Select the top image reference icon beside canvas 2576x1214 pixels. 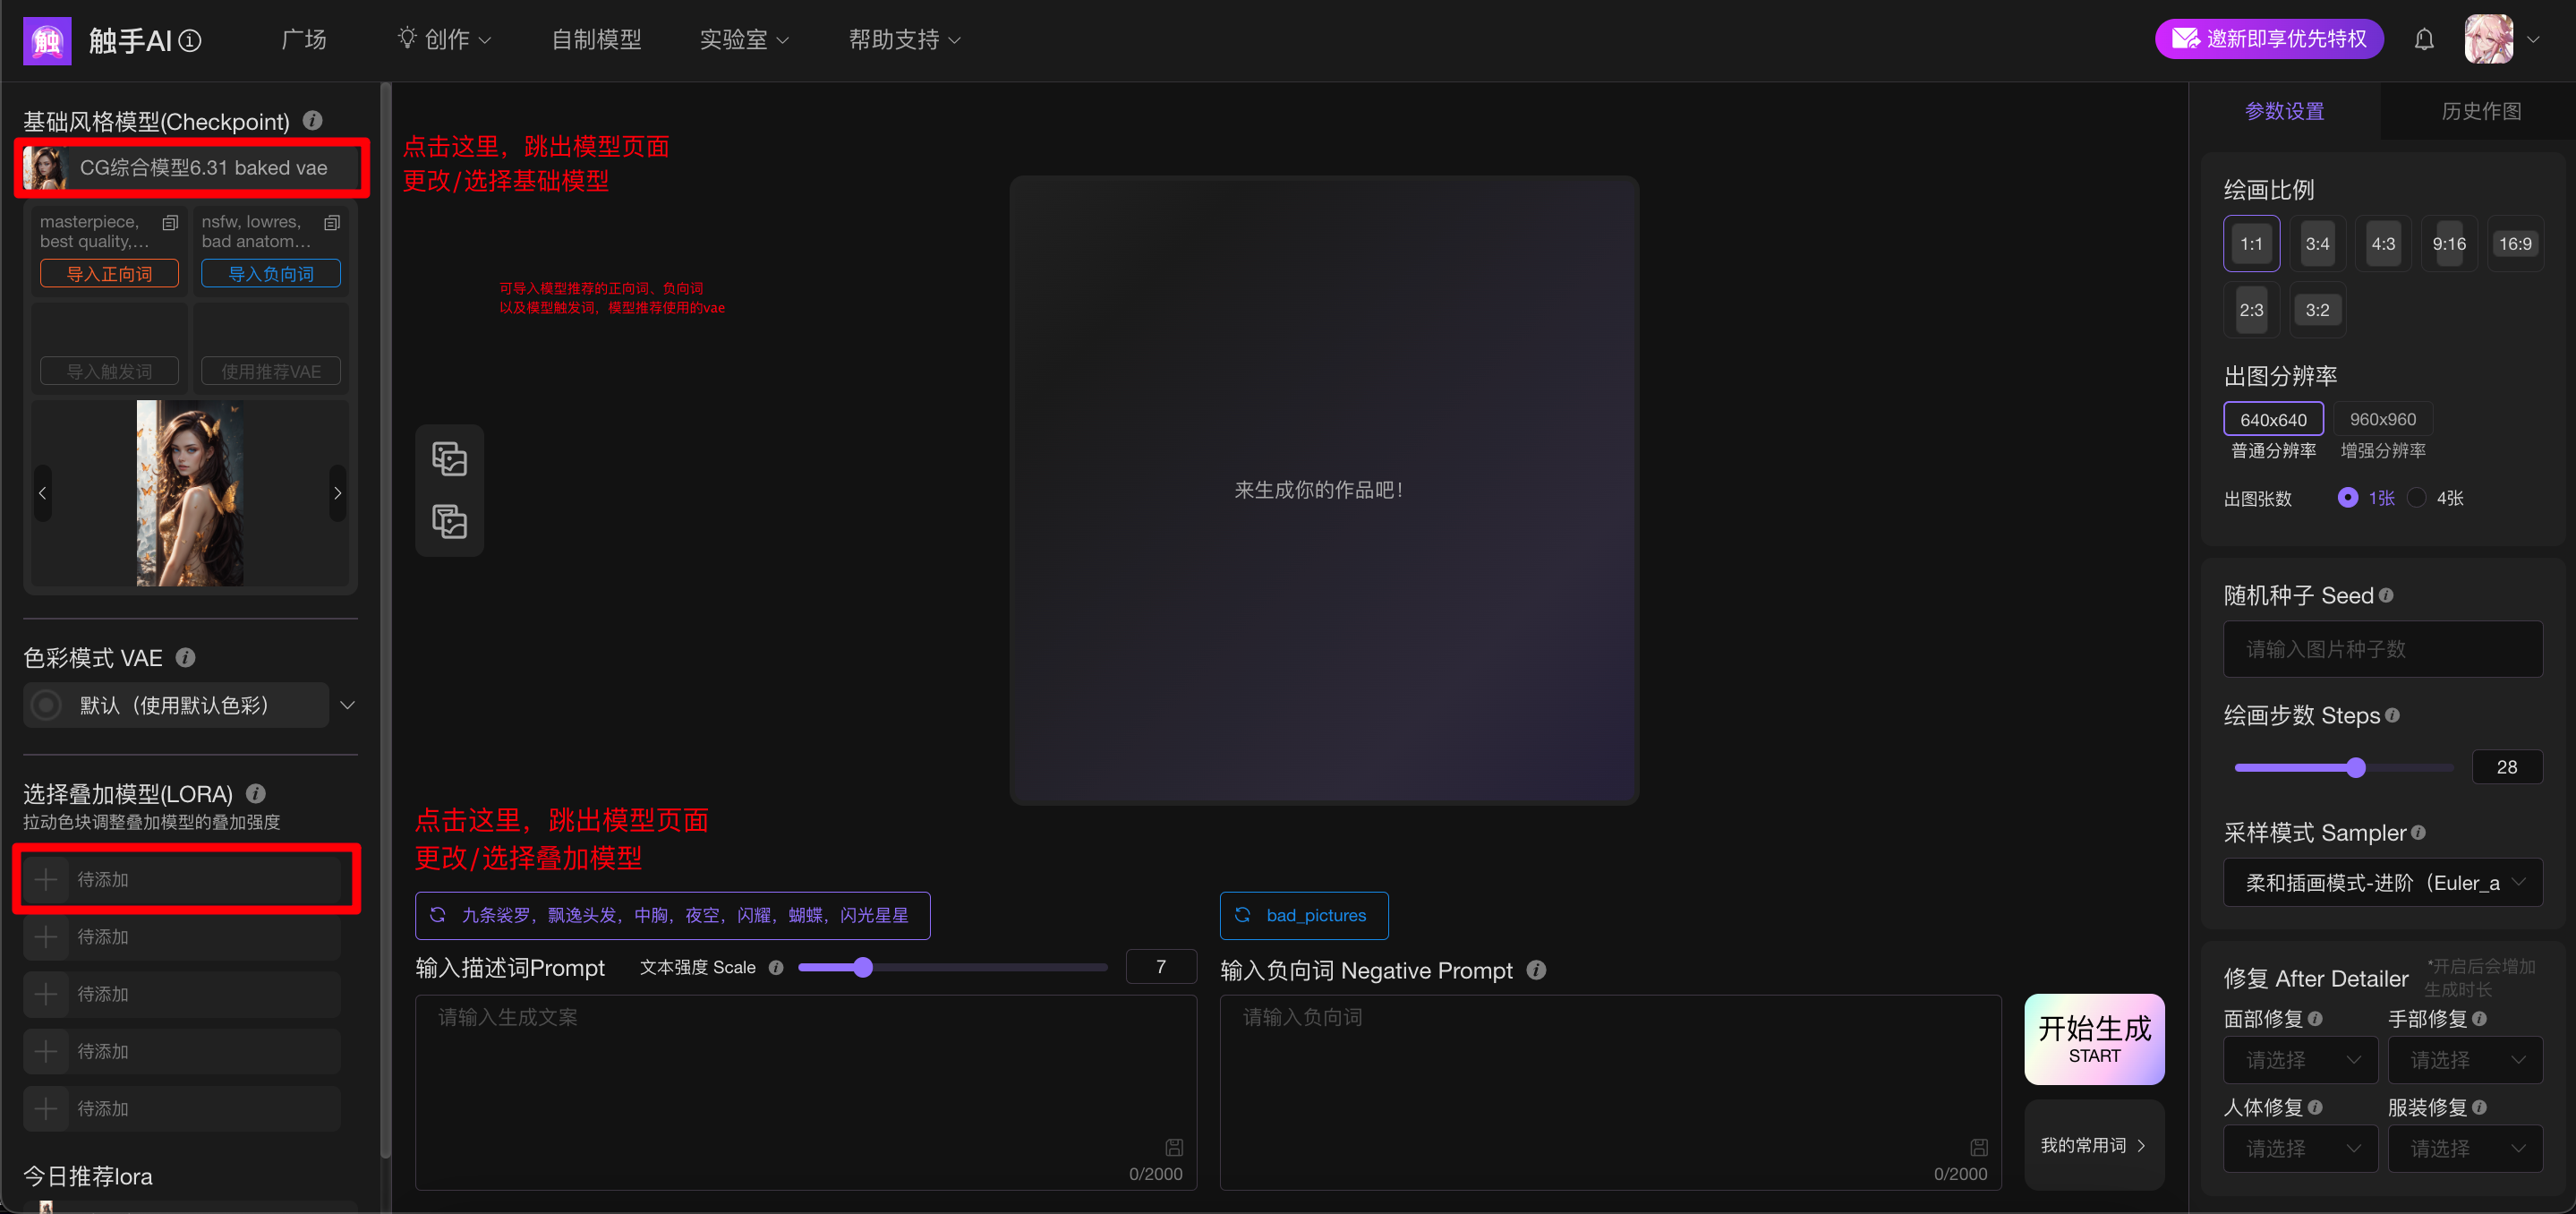tap(449, 459)
